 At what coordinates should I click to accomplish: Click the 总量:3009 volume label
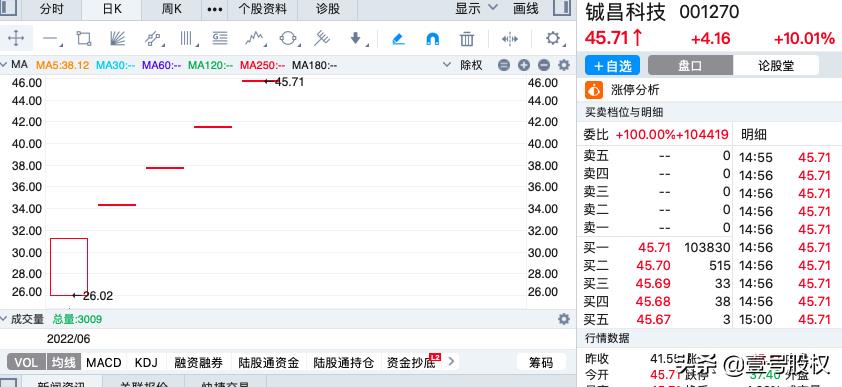tap(77, 319)
